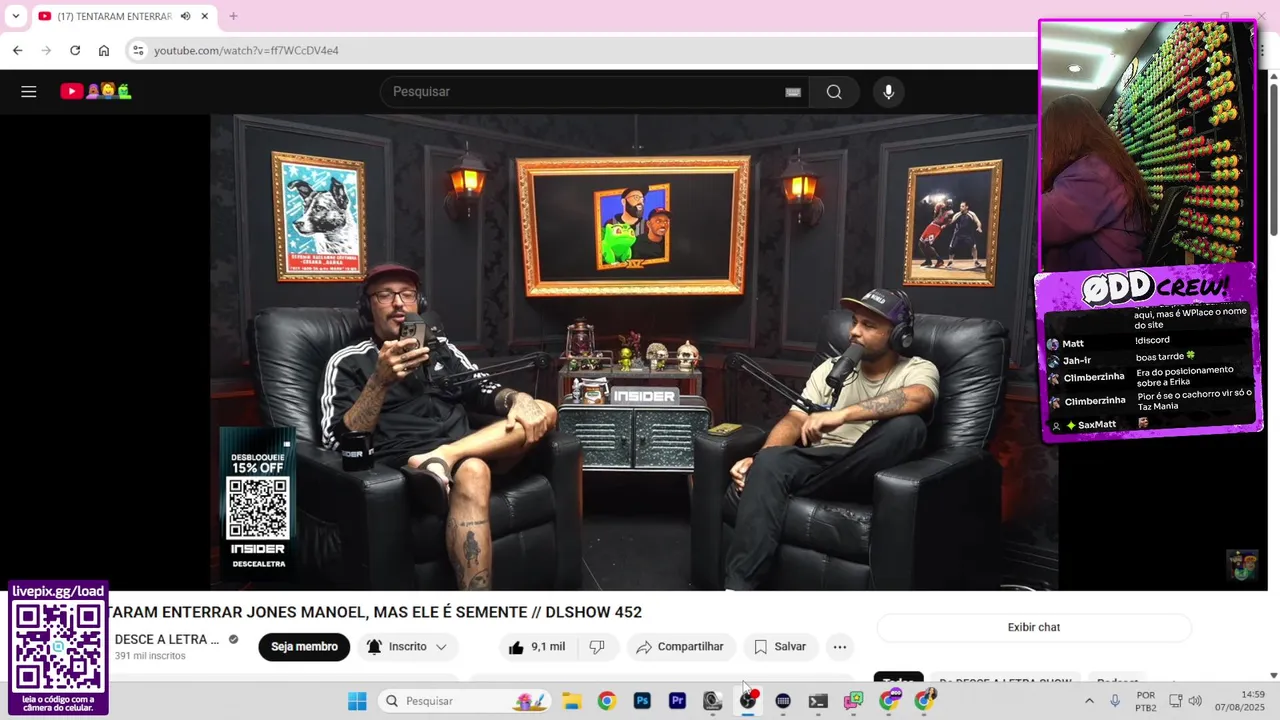Open the chat-star app in taskbar
The width and height of the screenshot is (1280, 720).
pos(853,701)
